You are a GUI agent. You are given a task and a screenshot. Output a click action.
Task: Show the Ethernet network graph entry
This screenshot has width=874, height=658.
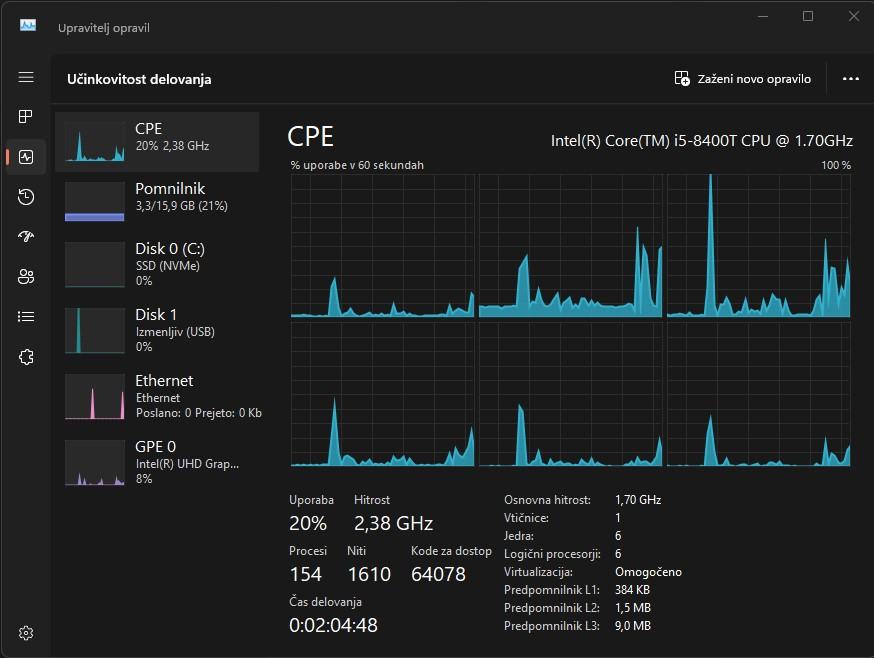click(x=157, y=396)
